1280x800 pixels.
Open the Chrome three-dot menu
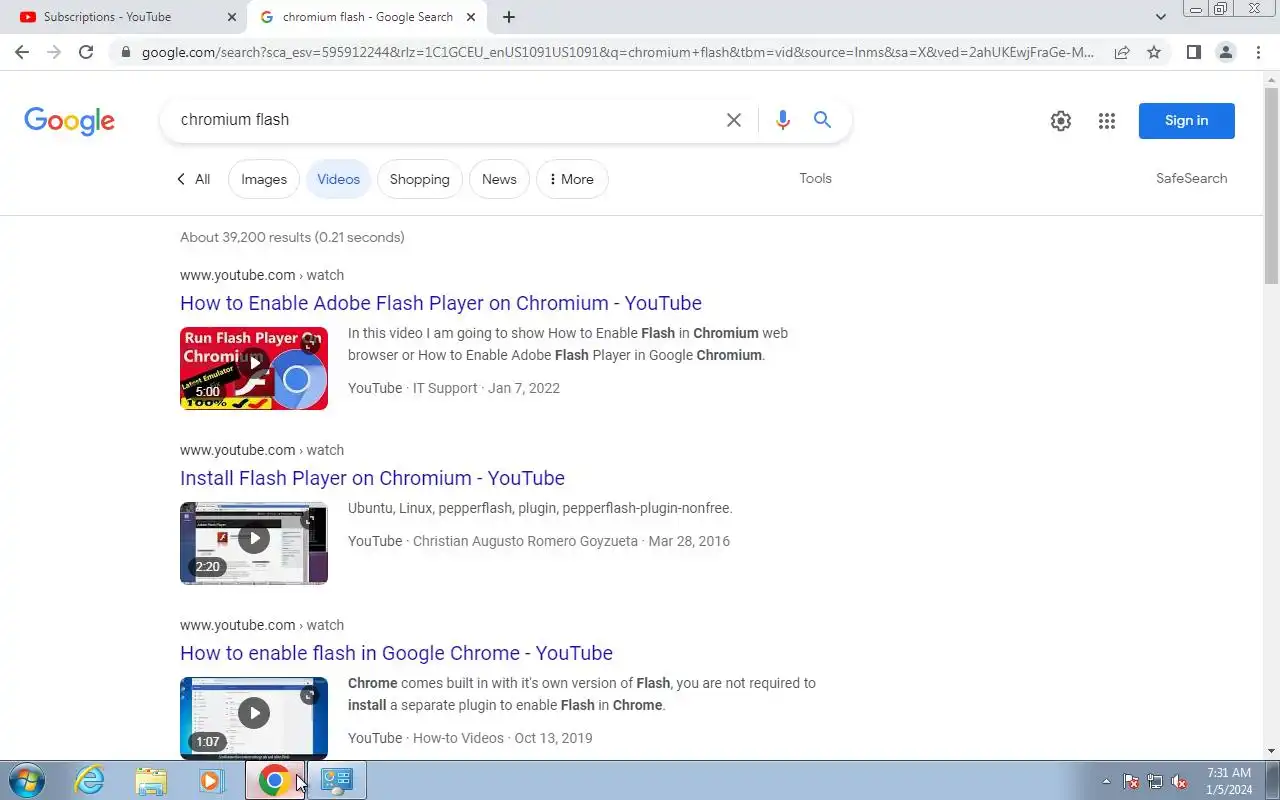coord(1258,52)
